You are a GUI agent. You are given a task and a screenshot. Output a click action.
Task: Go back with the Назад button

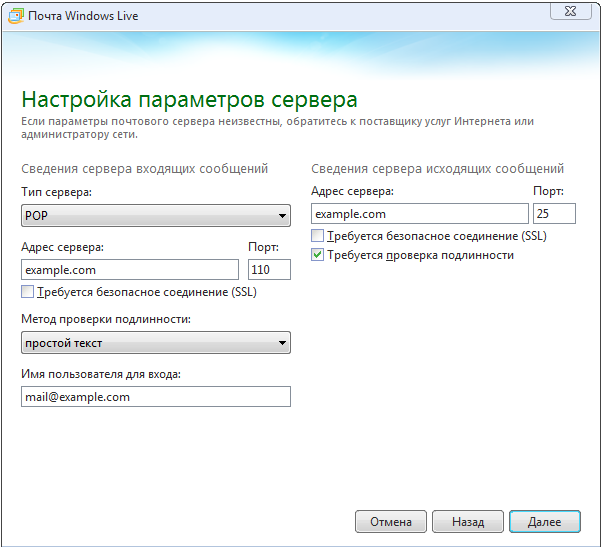click(x=467, y=522)
